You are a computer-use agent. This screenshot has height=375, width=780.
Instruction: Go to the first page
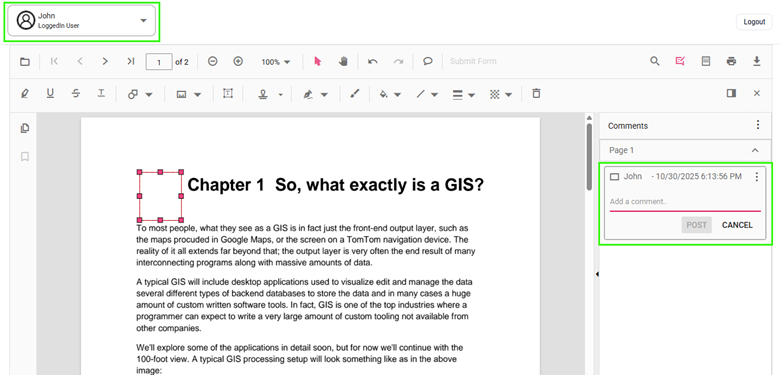55,61
